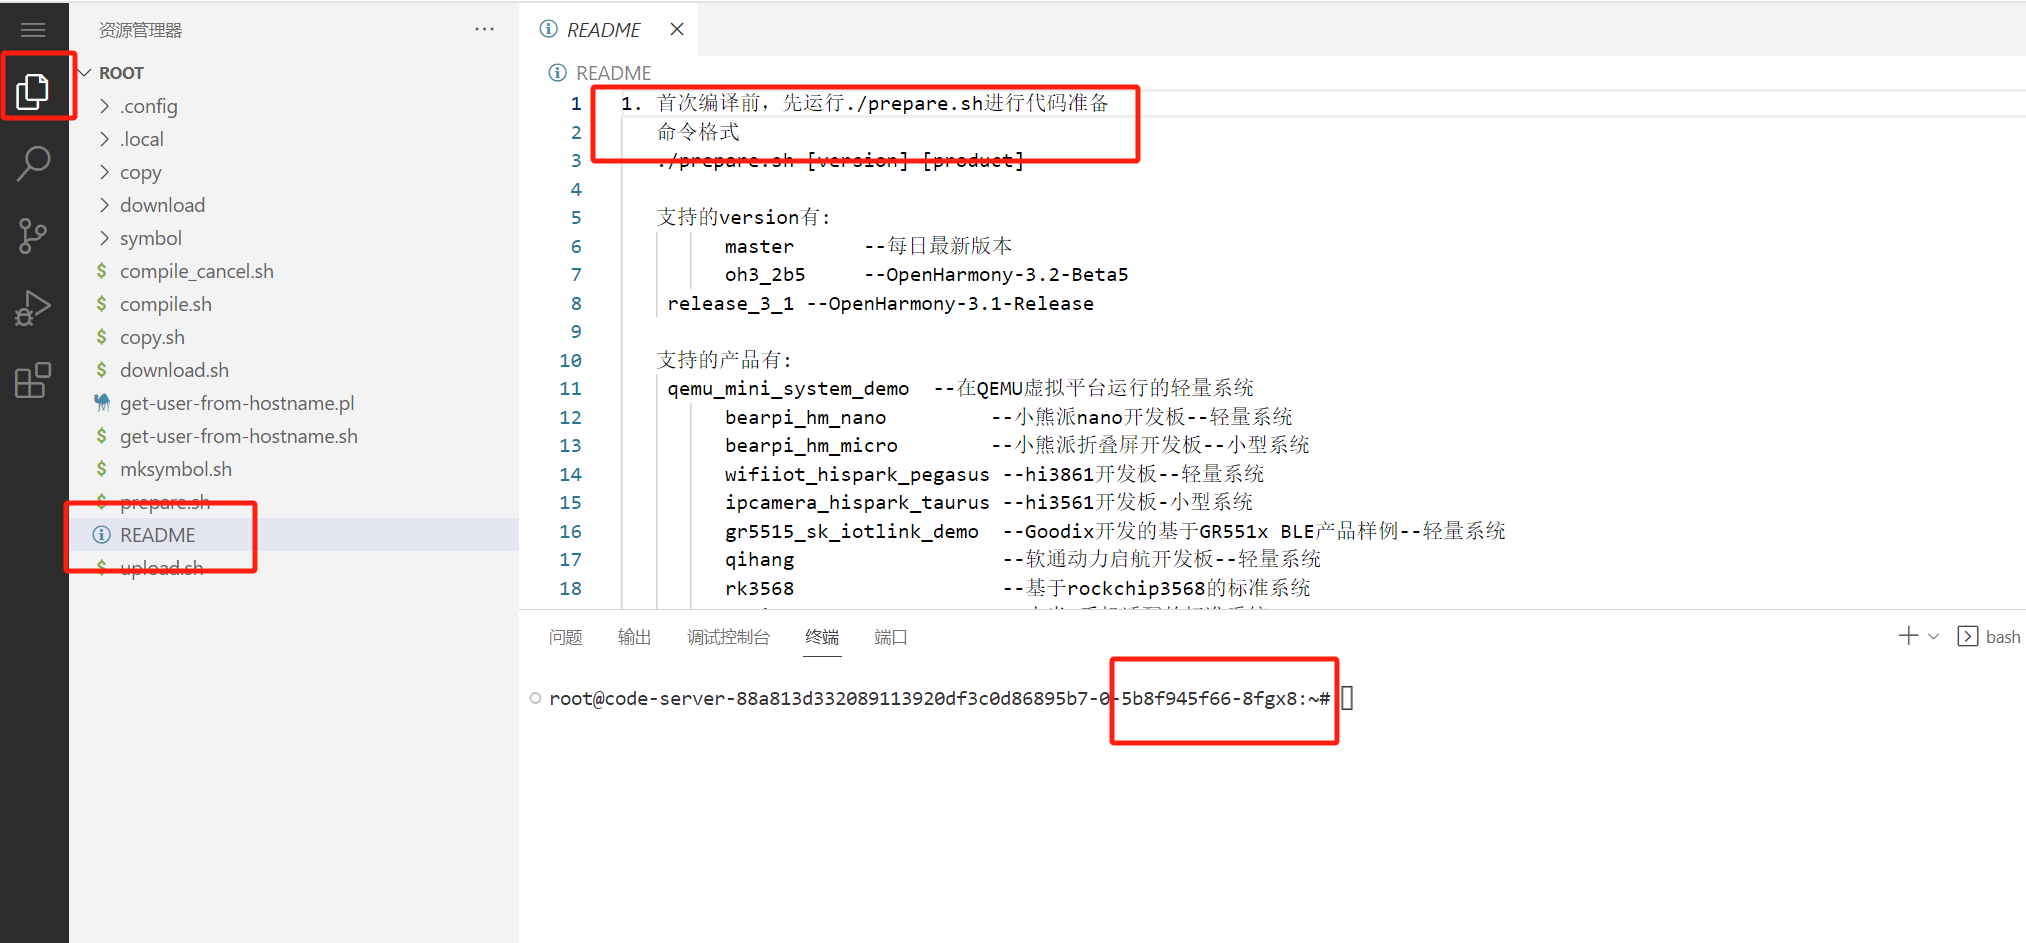Select README file in explorer

pyautogui.click(x=157, y=535)
